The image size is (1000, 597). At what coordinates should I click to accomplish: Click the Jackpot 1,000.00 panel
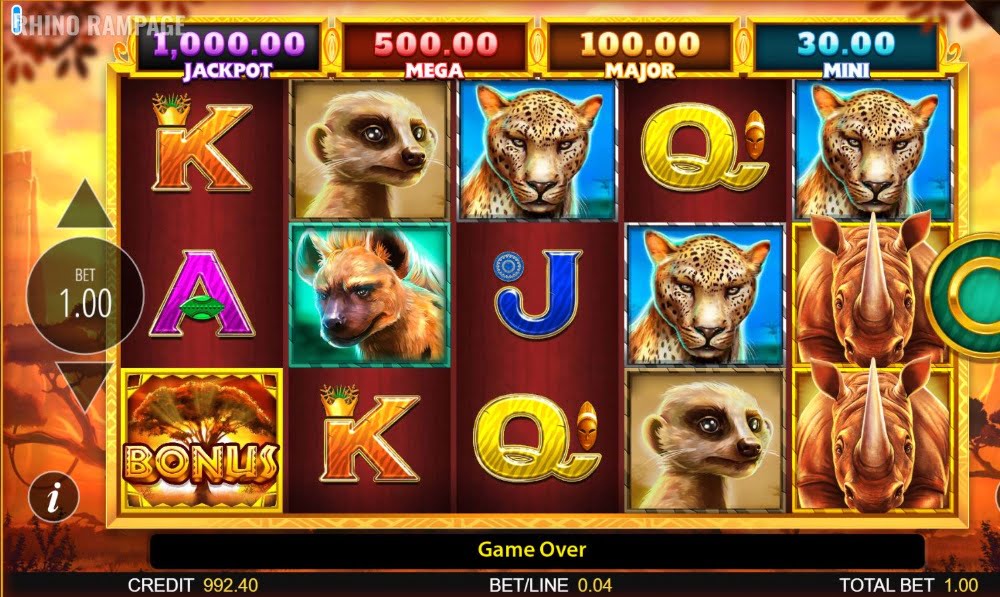click(228, 50)
